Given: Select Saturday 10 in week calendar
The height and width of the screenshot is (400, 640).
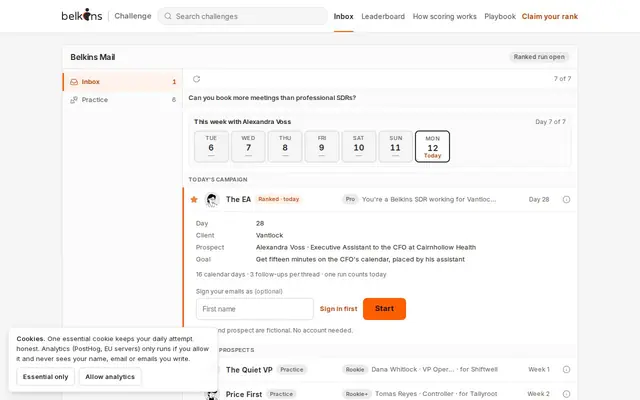Looking at the screenshot, I should 359,147.
